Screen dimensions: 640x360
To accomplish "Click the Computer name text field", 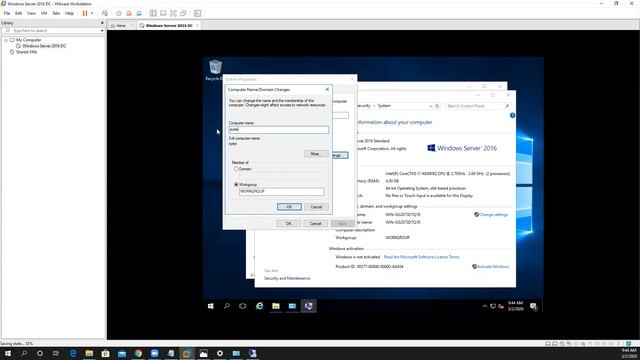I will [278, 130].
